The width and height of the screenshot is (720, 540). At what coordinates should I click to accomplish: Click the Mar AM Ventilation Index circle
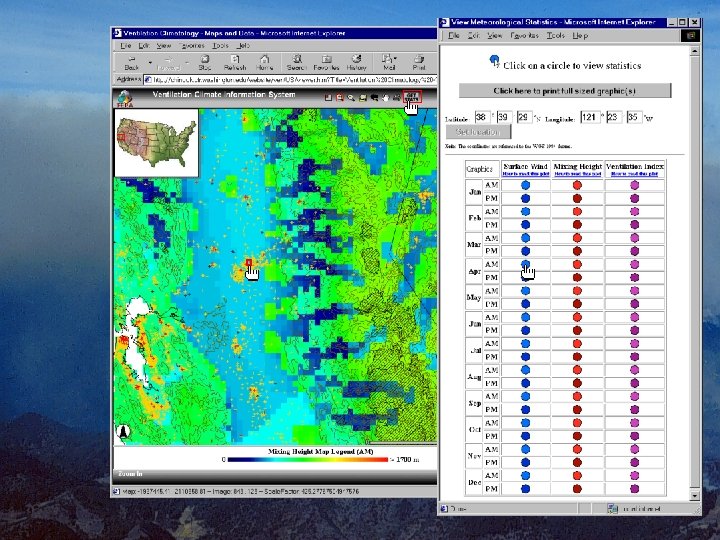[635, 238]
